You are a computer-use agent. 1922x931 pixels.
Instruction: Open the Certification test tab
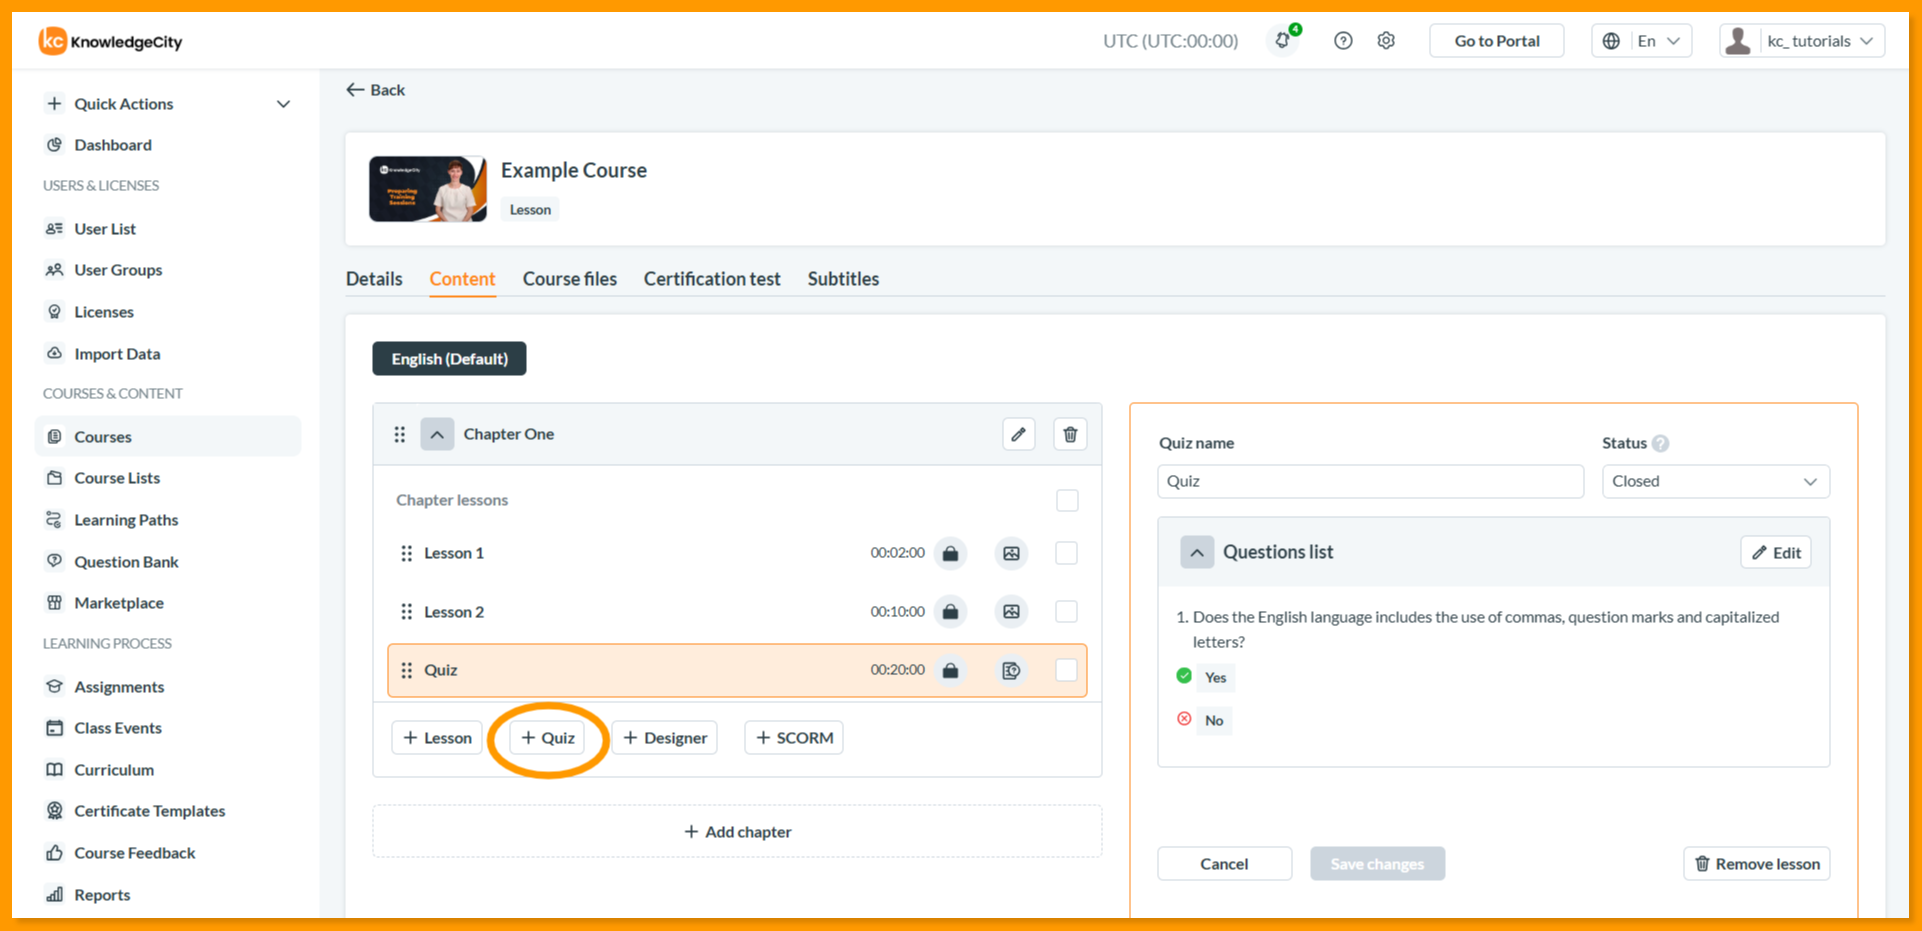712,279
